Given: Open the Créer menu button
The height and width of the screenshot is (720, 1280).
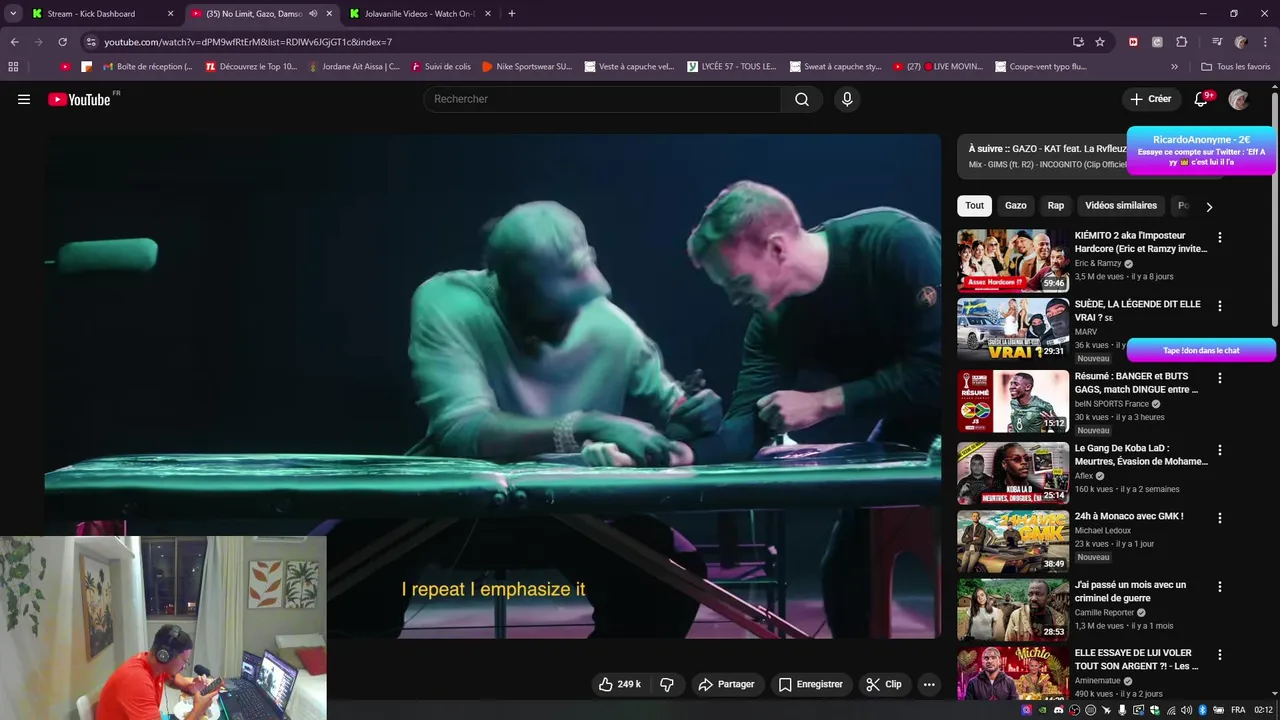Looking at the screenshot, I should click(1150, 99).
